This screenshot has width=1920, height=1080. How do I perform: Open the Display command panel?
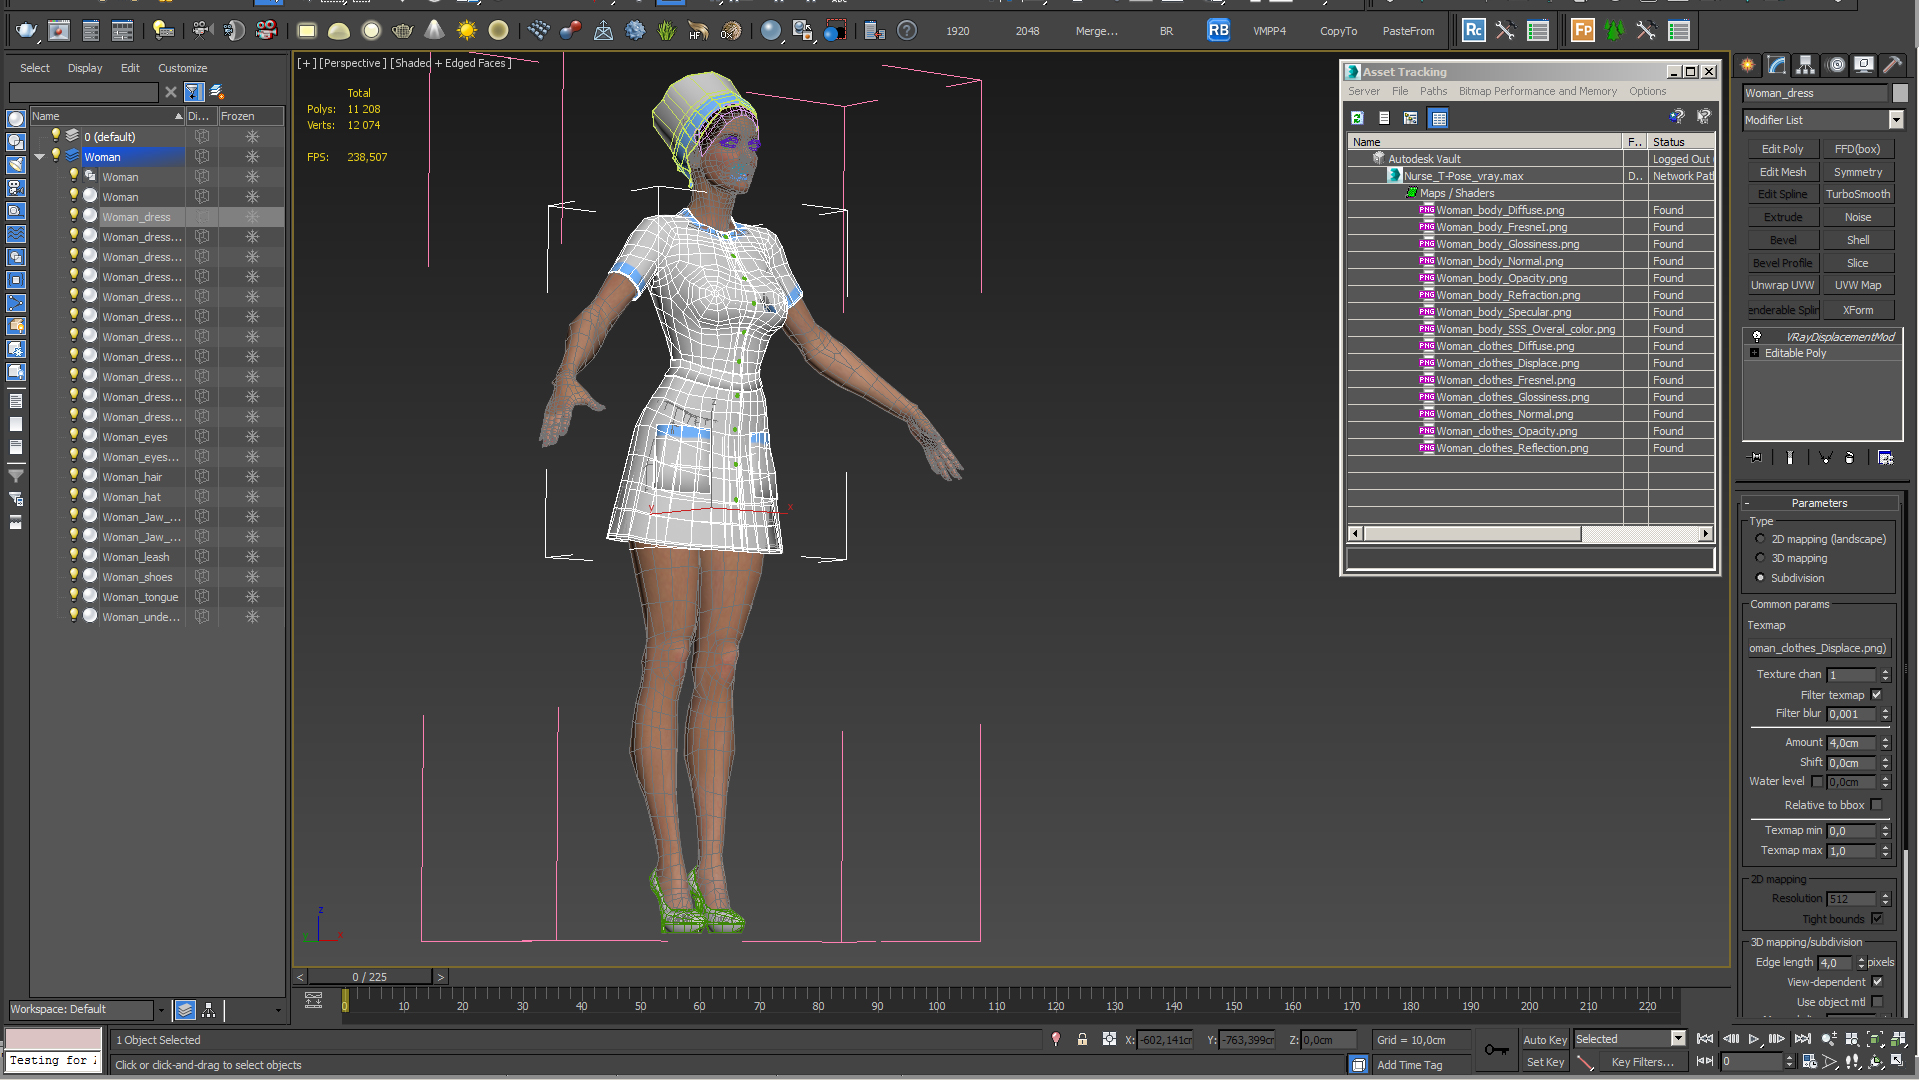tap(1864, 65)
